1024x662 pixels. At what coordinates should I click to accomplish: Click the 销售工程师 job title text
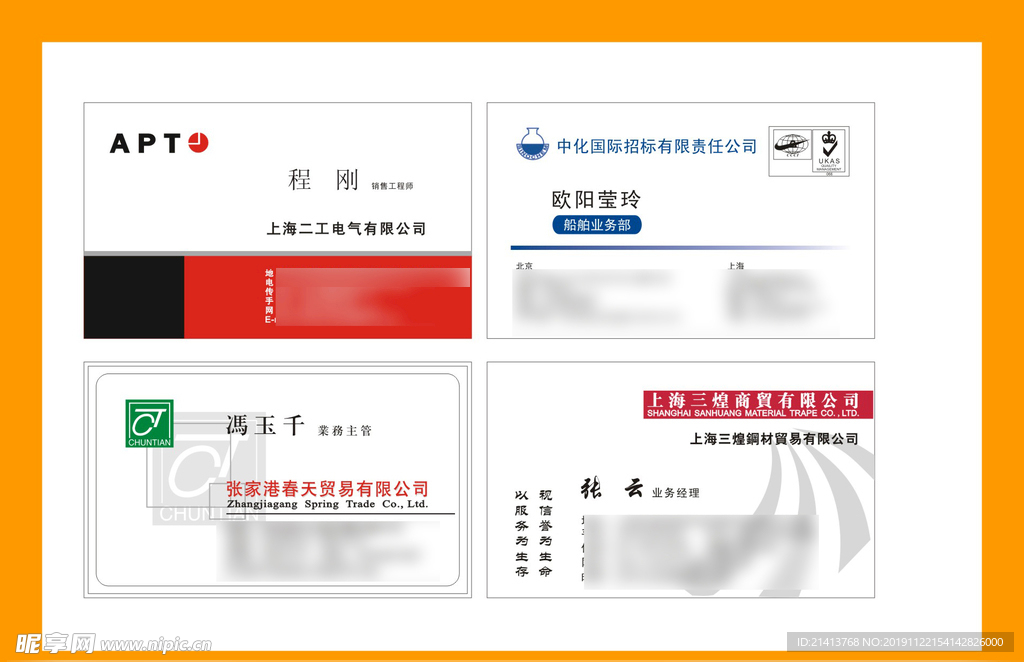tap(392, 186)
